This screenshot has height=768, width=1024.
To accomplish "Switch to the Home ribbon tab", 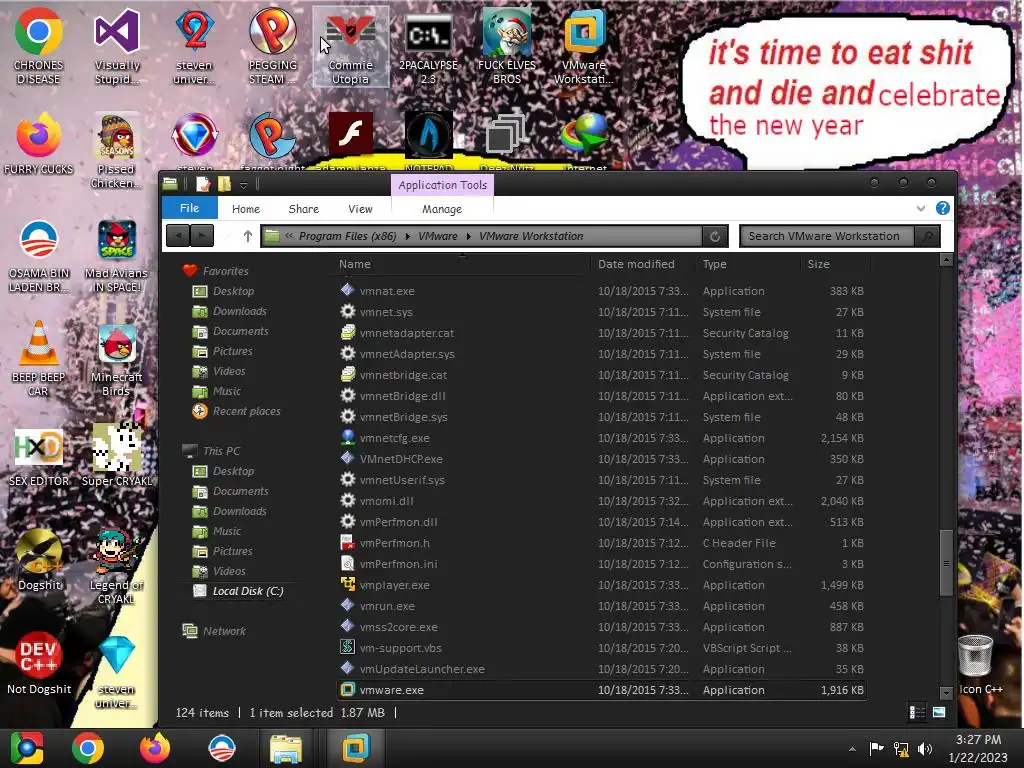I will 246,209.
